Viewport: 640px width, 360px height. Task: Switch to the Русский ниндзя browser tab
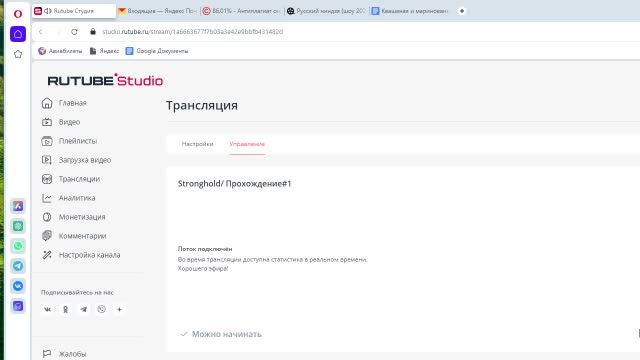(327, 11)
